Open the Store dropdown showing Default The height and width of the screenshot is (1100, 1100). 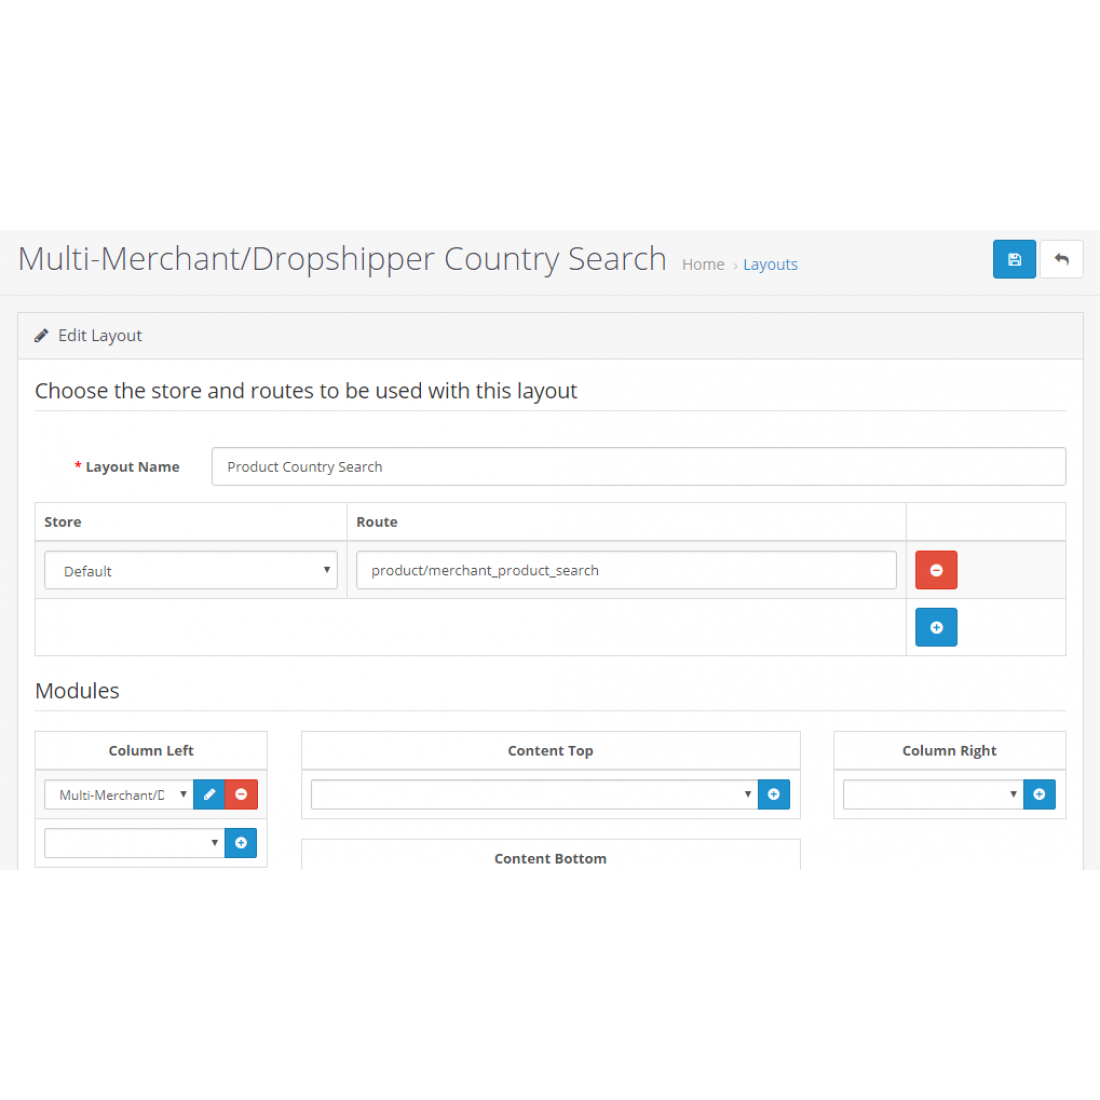(190, 570)
